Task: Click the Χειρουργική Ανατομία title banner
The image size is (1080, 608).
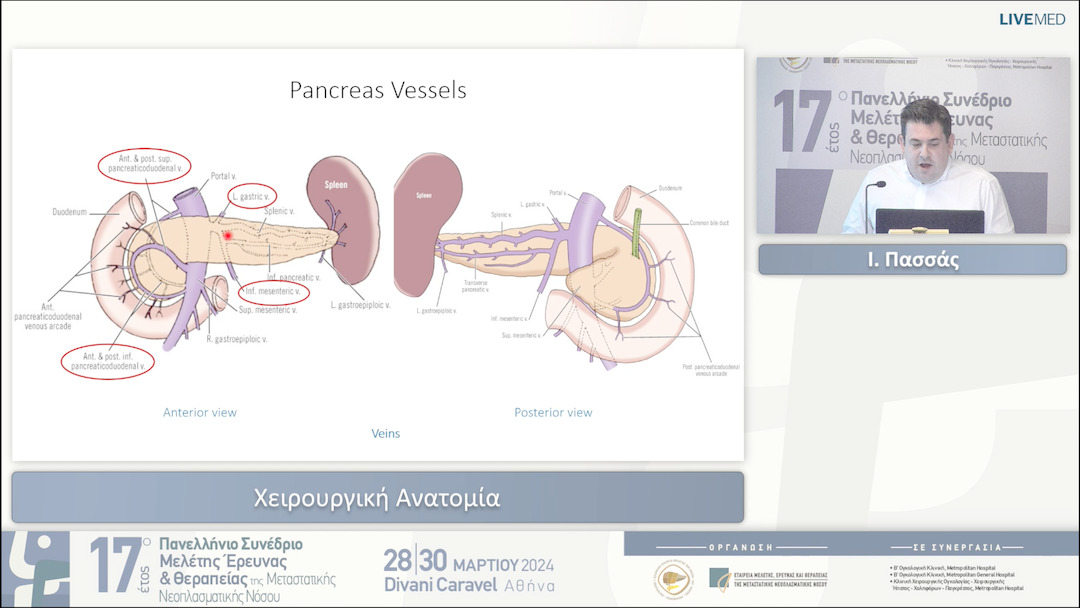Action: tap(377, 497)
